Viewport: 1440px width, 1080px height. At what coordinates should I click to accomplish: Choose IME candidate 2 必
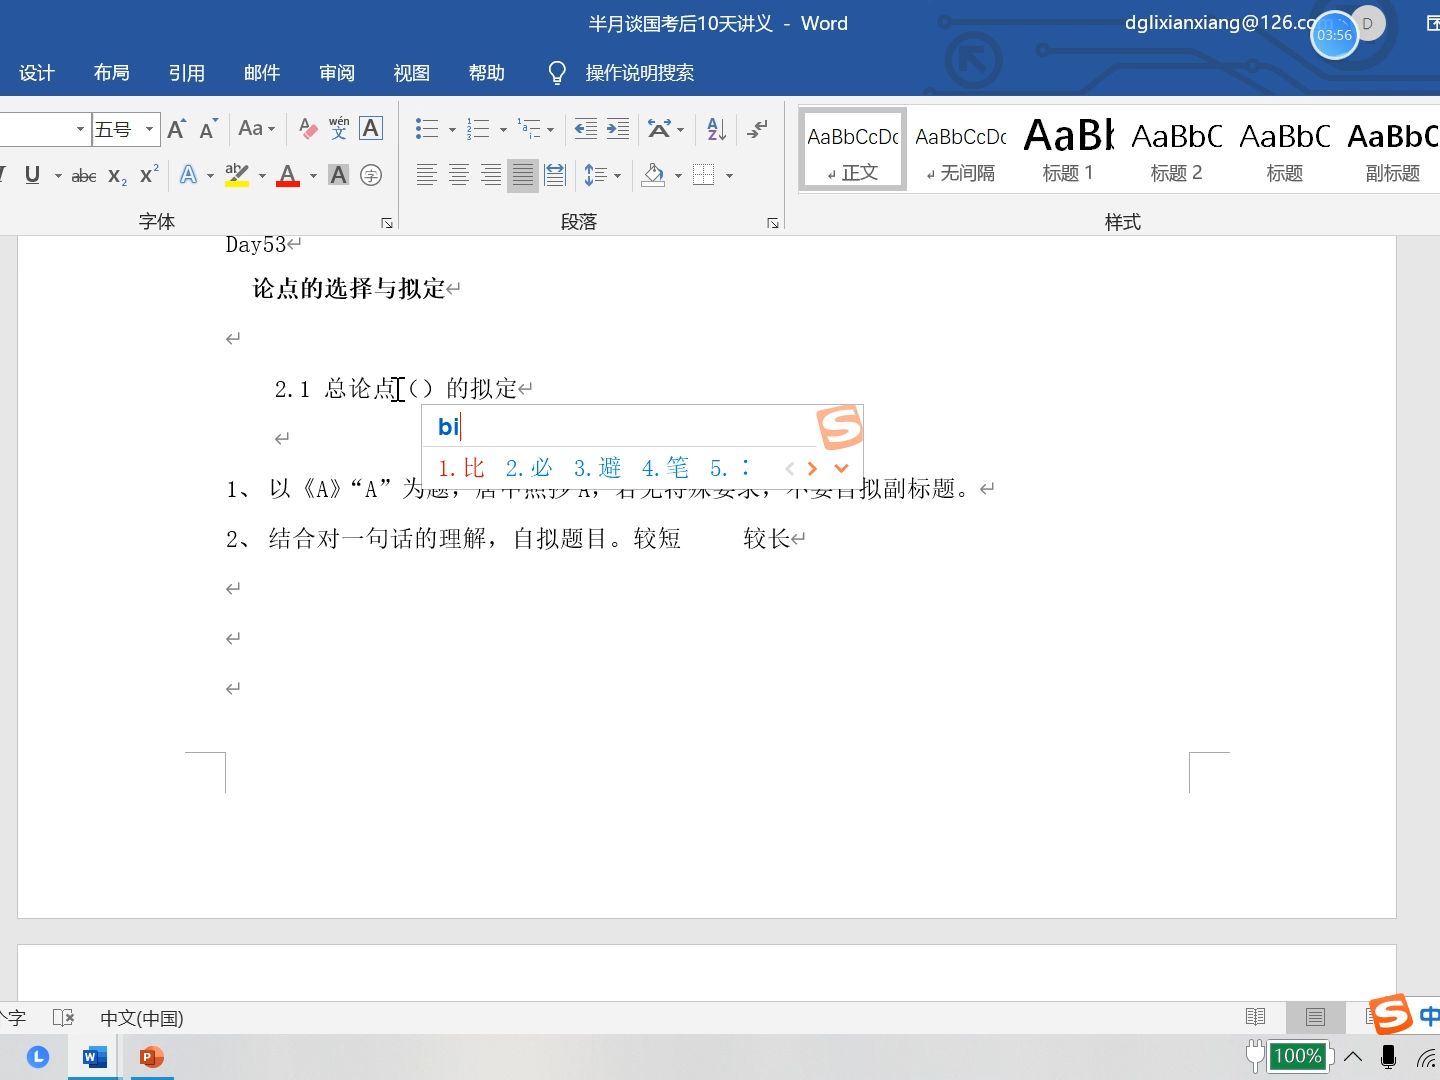click(529, 468)
